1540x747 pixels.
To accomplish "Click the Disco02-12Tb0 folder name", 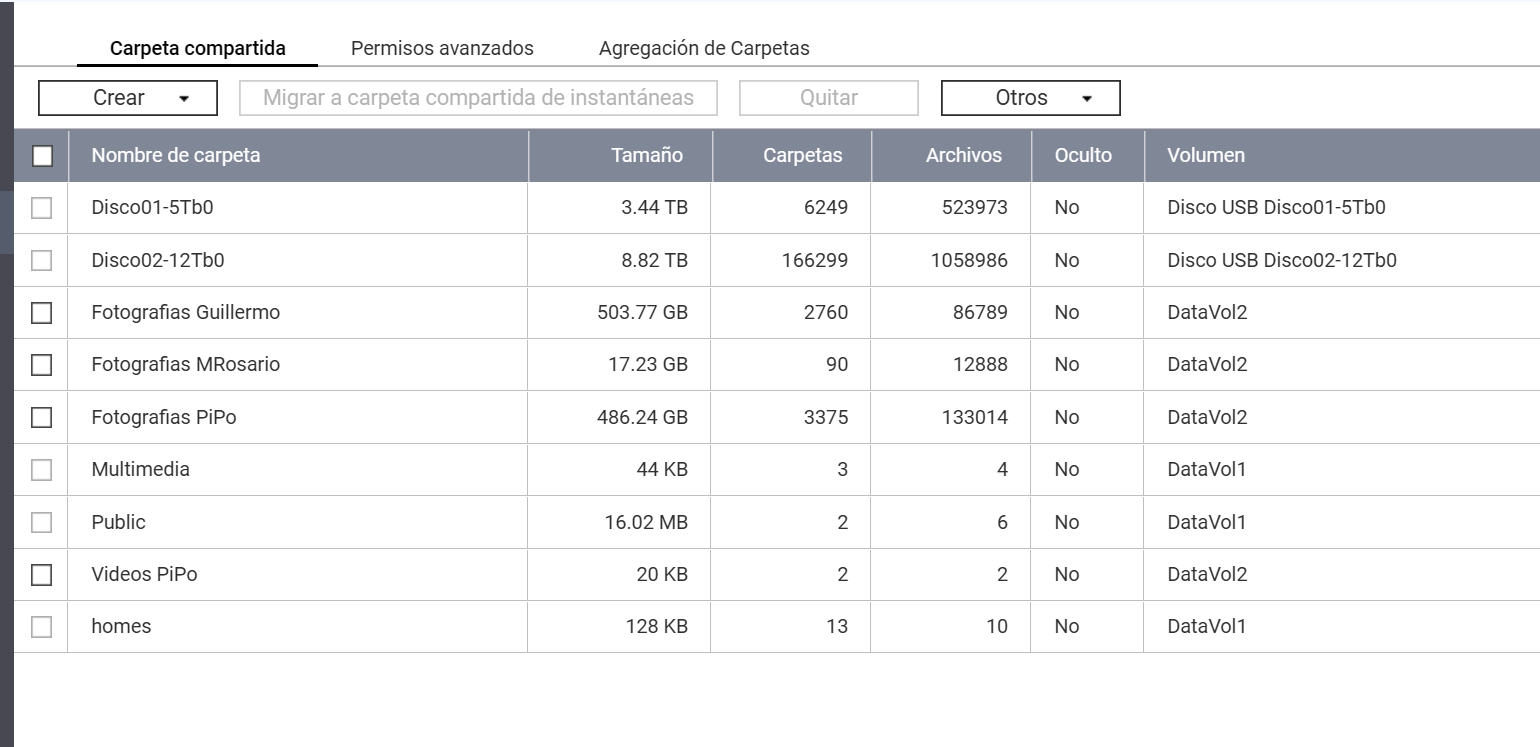I will click(x=157, y=261).
